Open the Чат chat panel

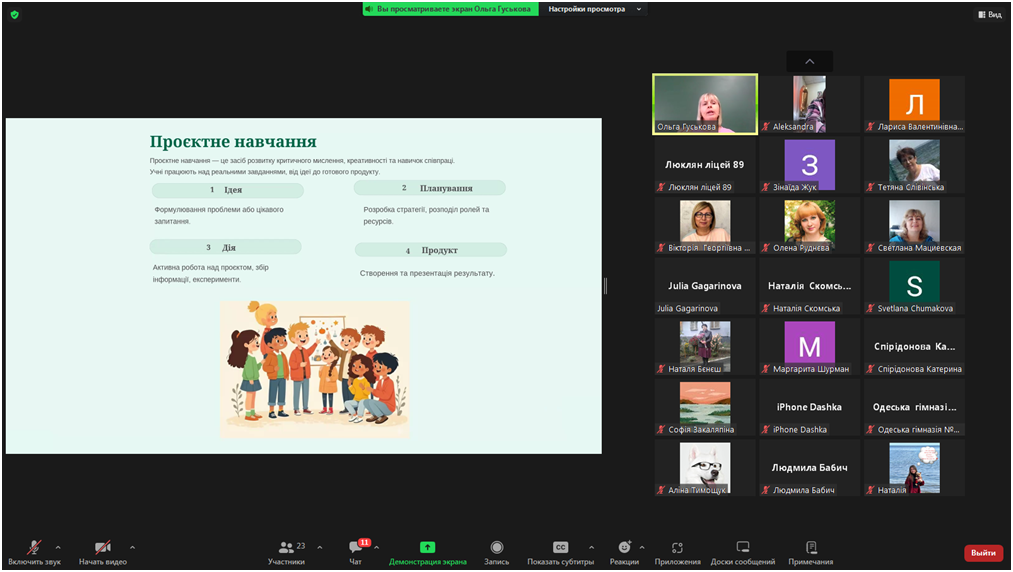356,549
